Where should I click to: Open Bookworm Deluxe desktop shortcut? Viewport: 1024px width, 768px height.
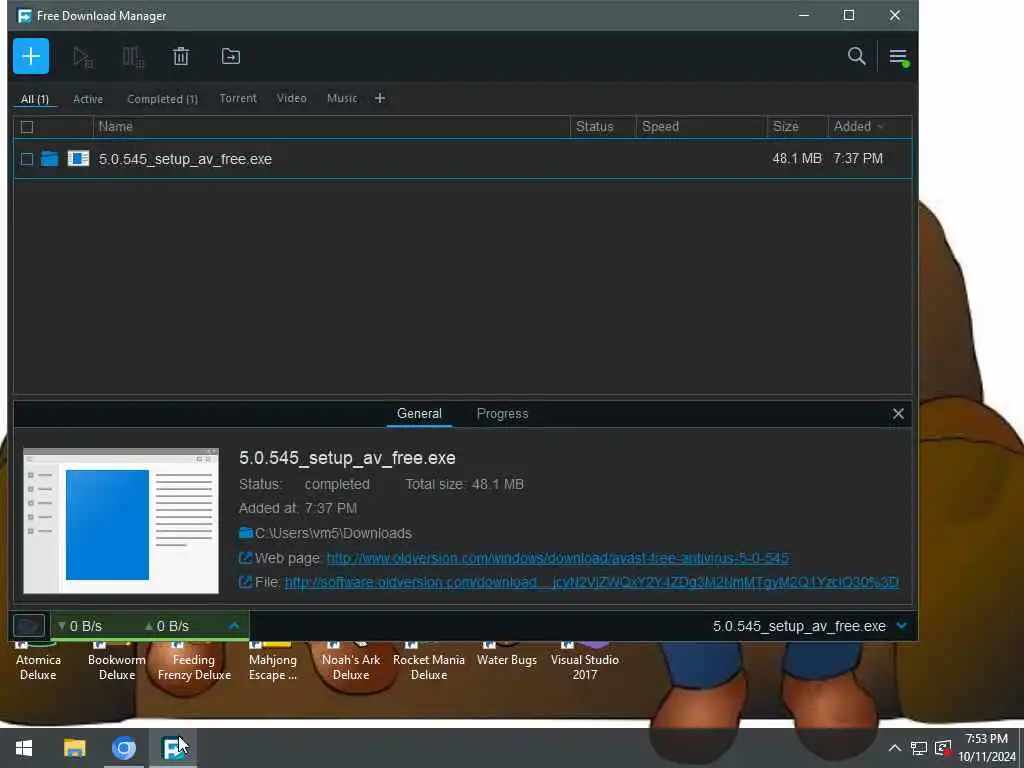pyautogui.click(x=117, y=664)
